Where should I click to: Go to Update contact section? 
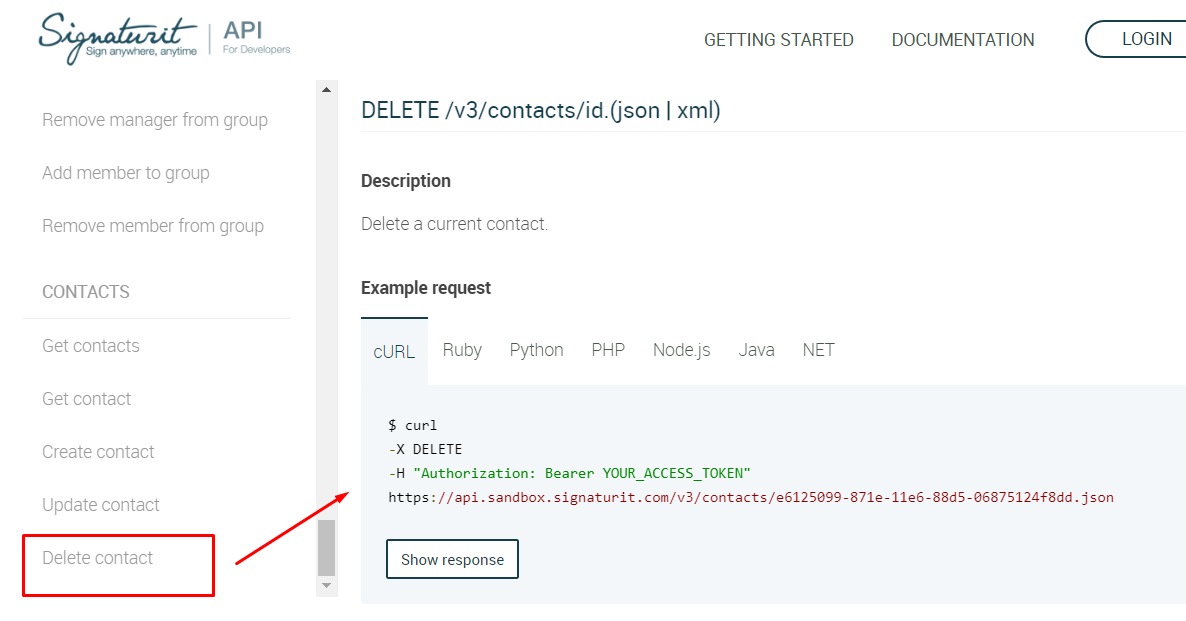(101, 505)
